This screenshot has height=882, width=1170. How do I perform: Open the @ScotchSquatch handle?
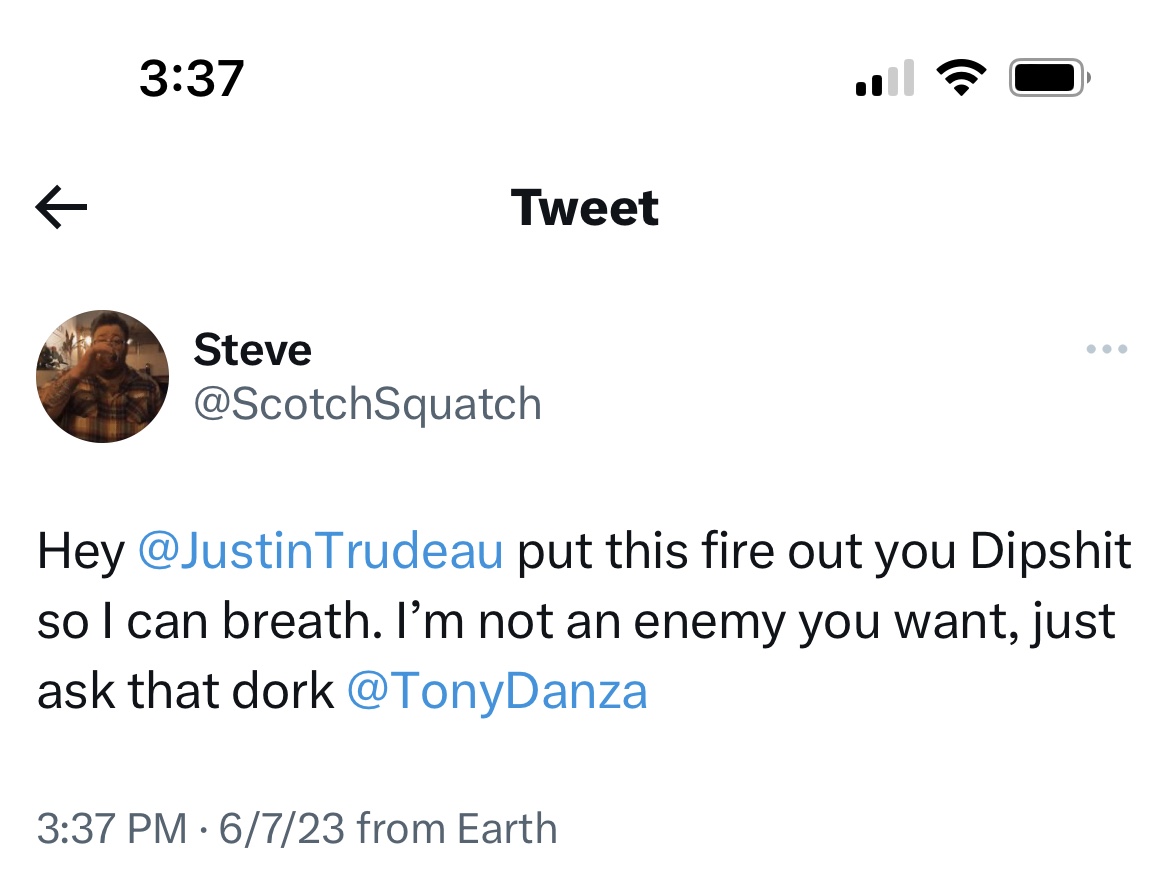click(x=367, y=404)
